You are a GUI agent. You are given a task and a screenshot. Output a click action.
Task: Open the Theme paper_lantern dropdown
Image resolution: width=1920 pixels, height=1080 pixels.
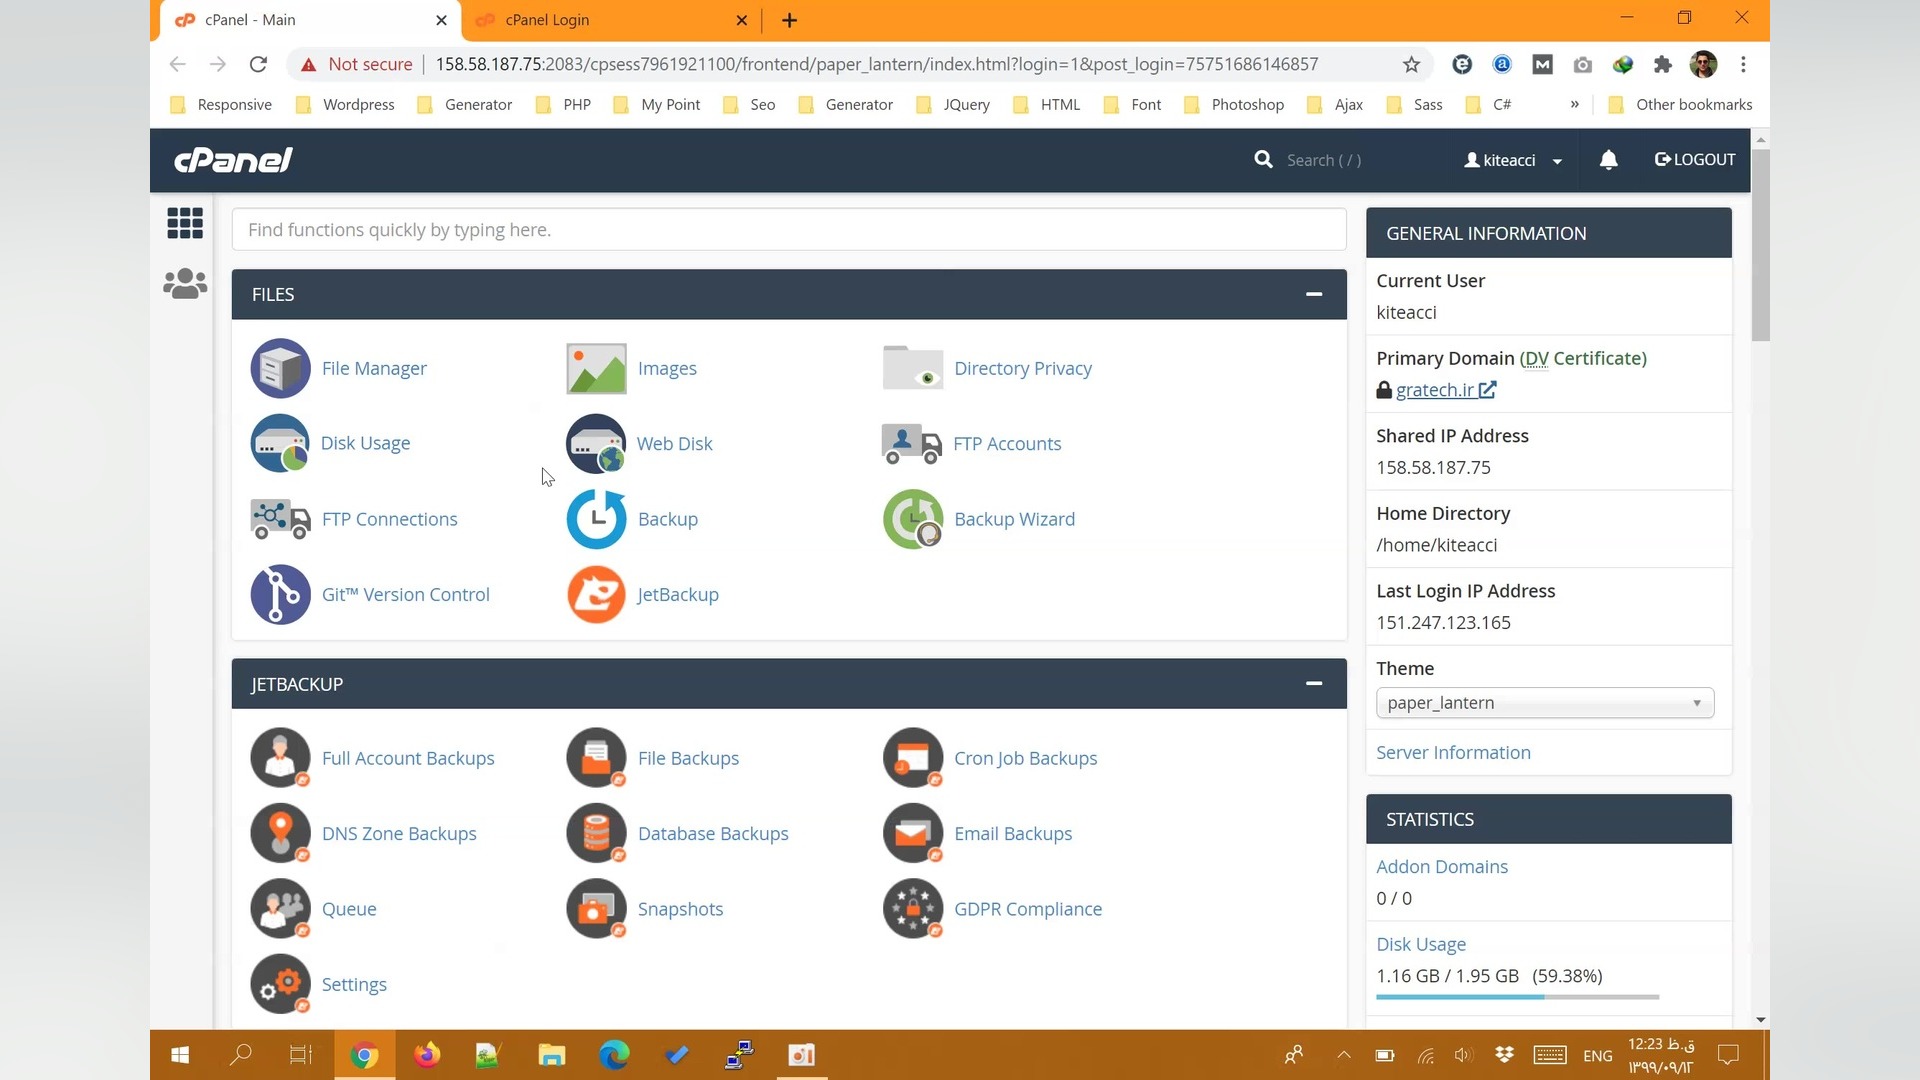[x=1545, y=703]
